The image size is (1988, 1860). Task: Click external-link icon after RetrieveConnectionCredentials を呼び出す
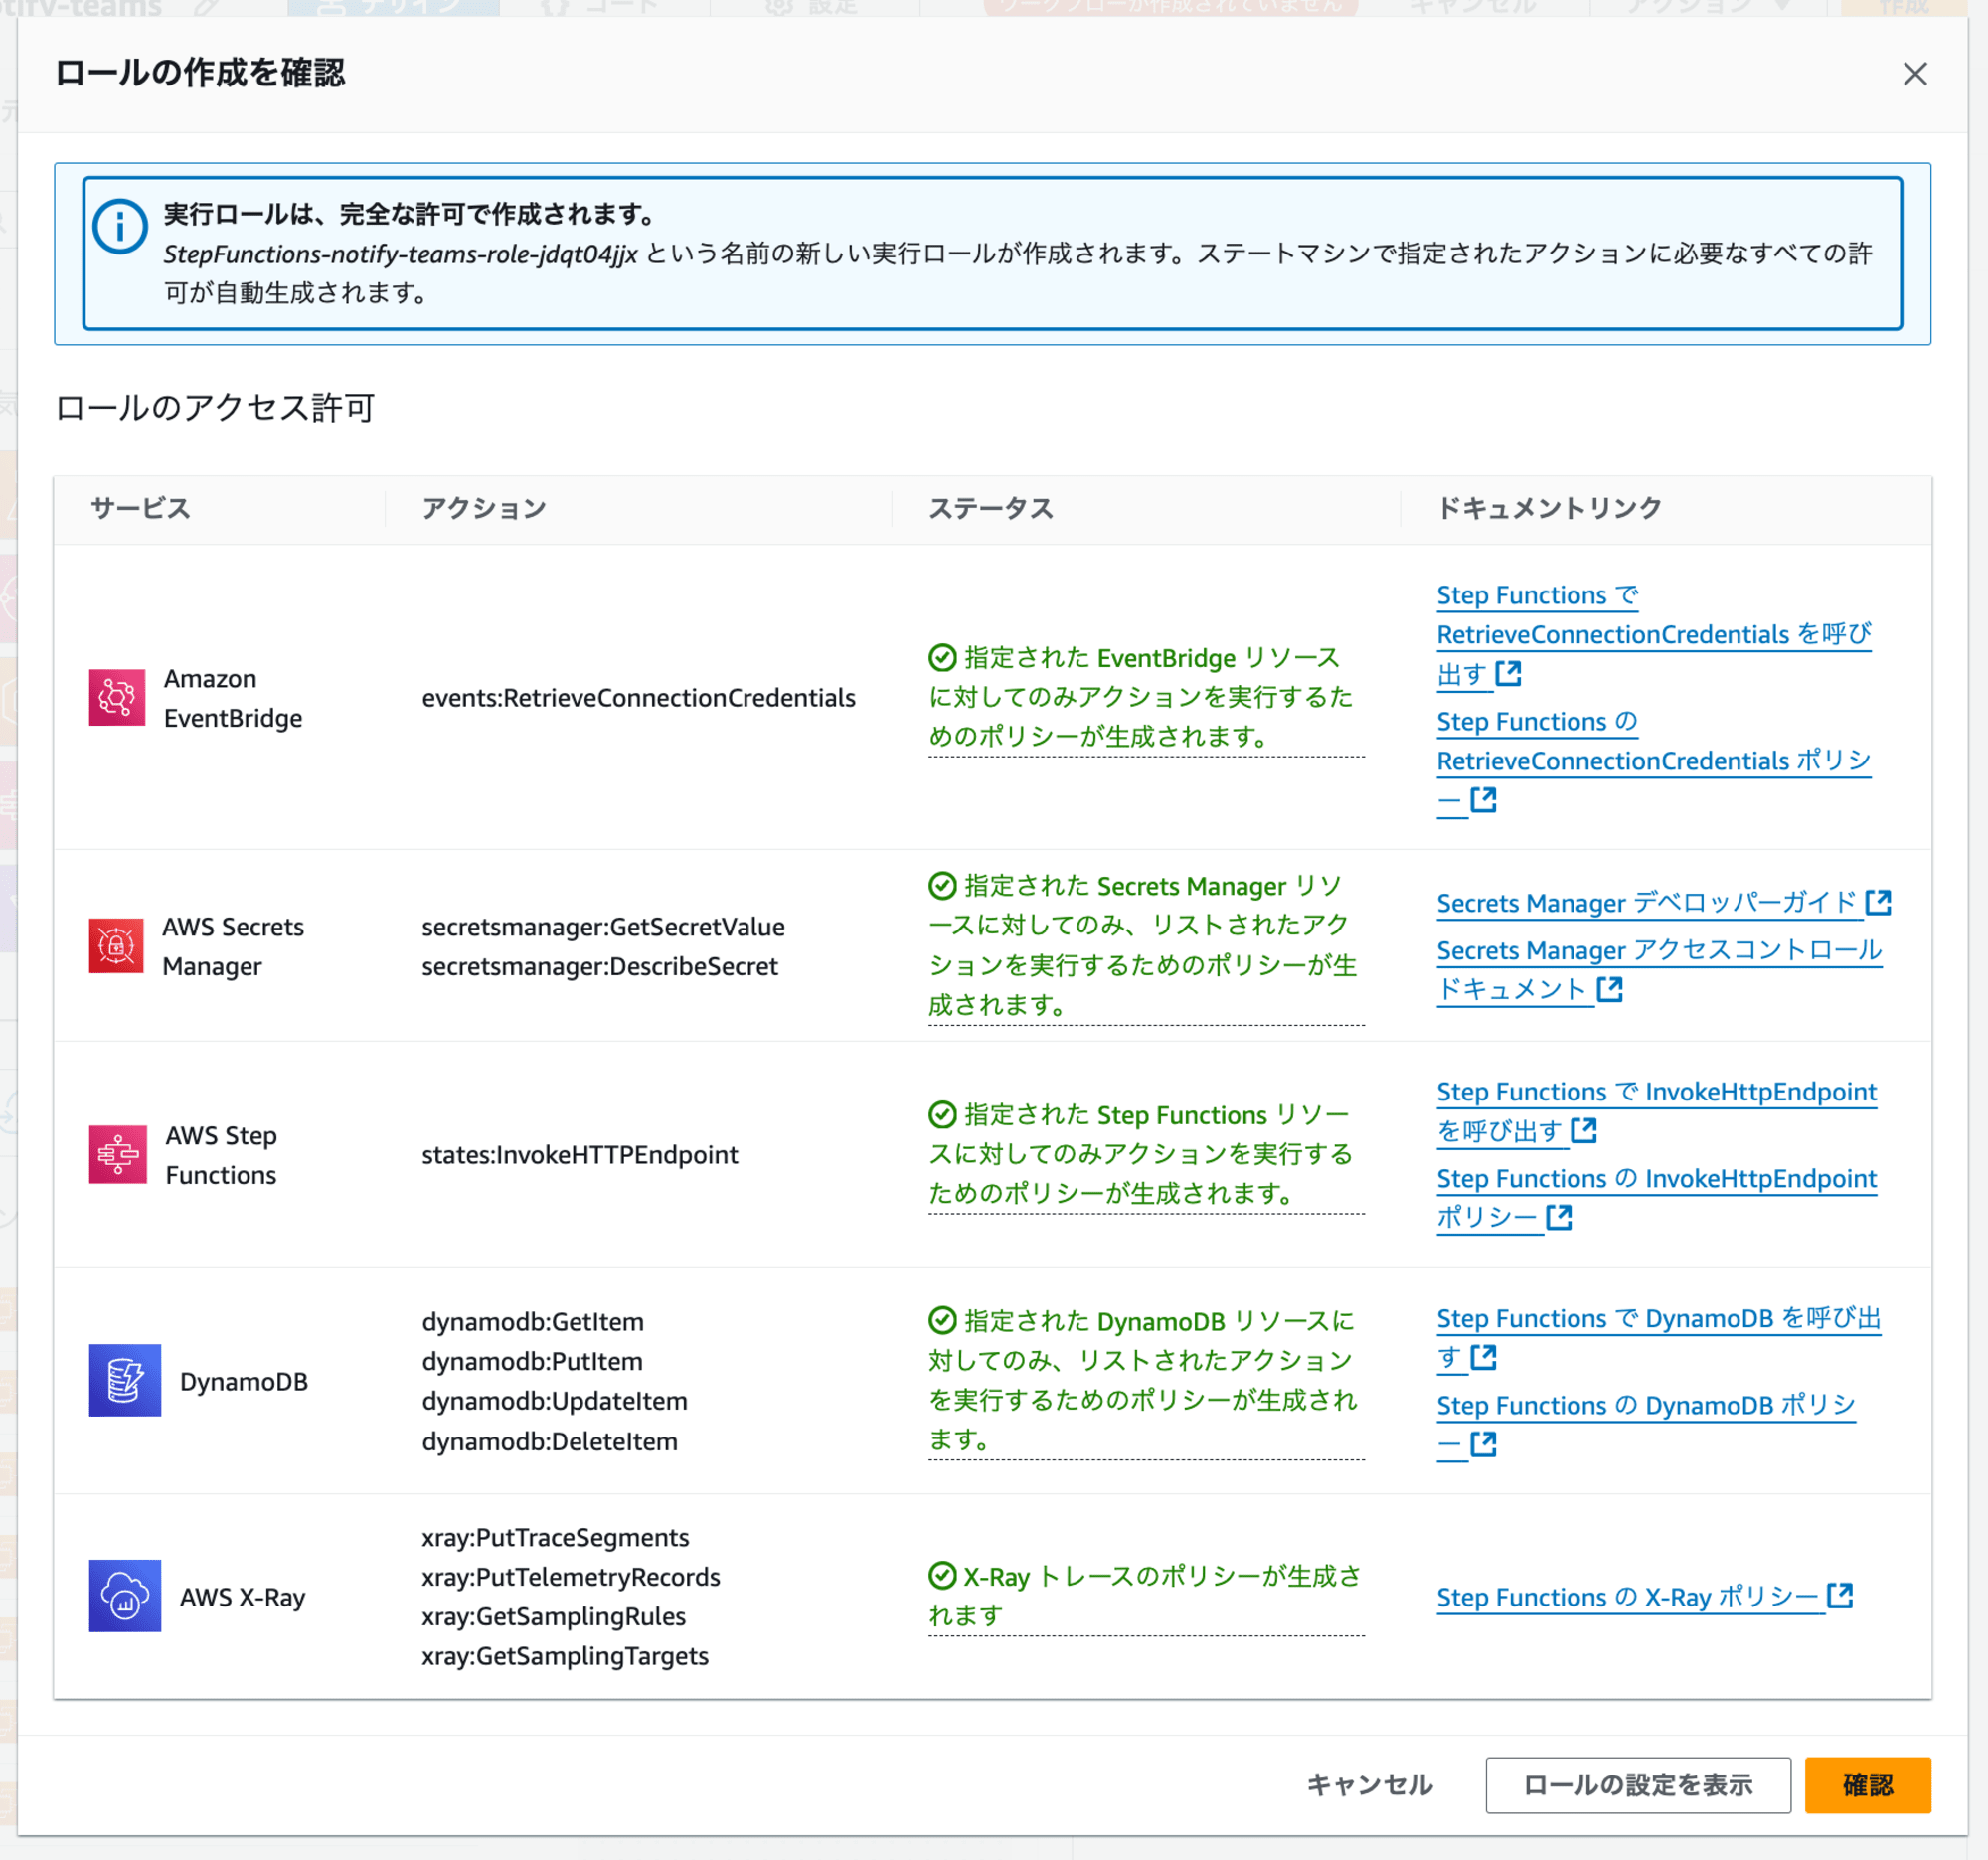[x=1508, y=673]
